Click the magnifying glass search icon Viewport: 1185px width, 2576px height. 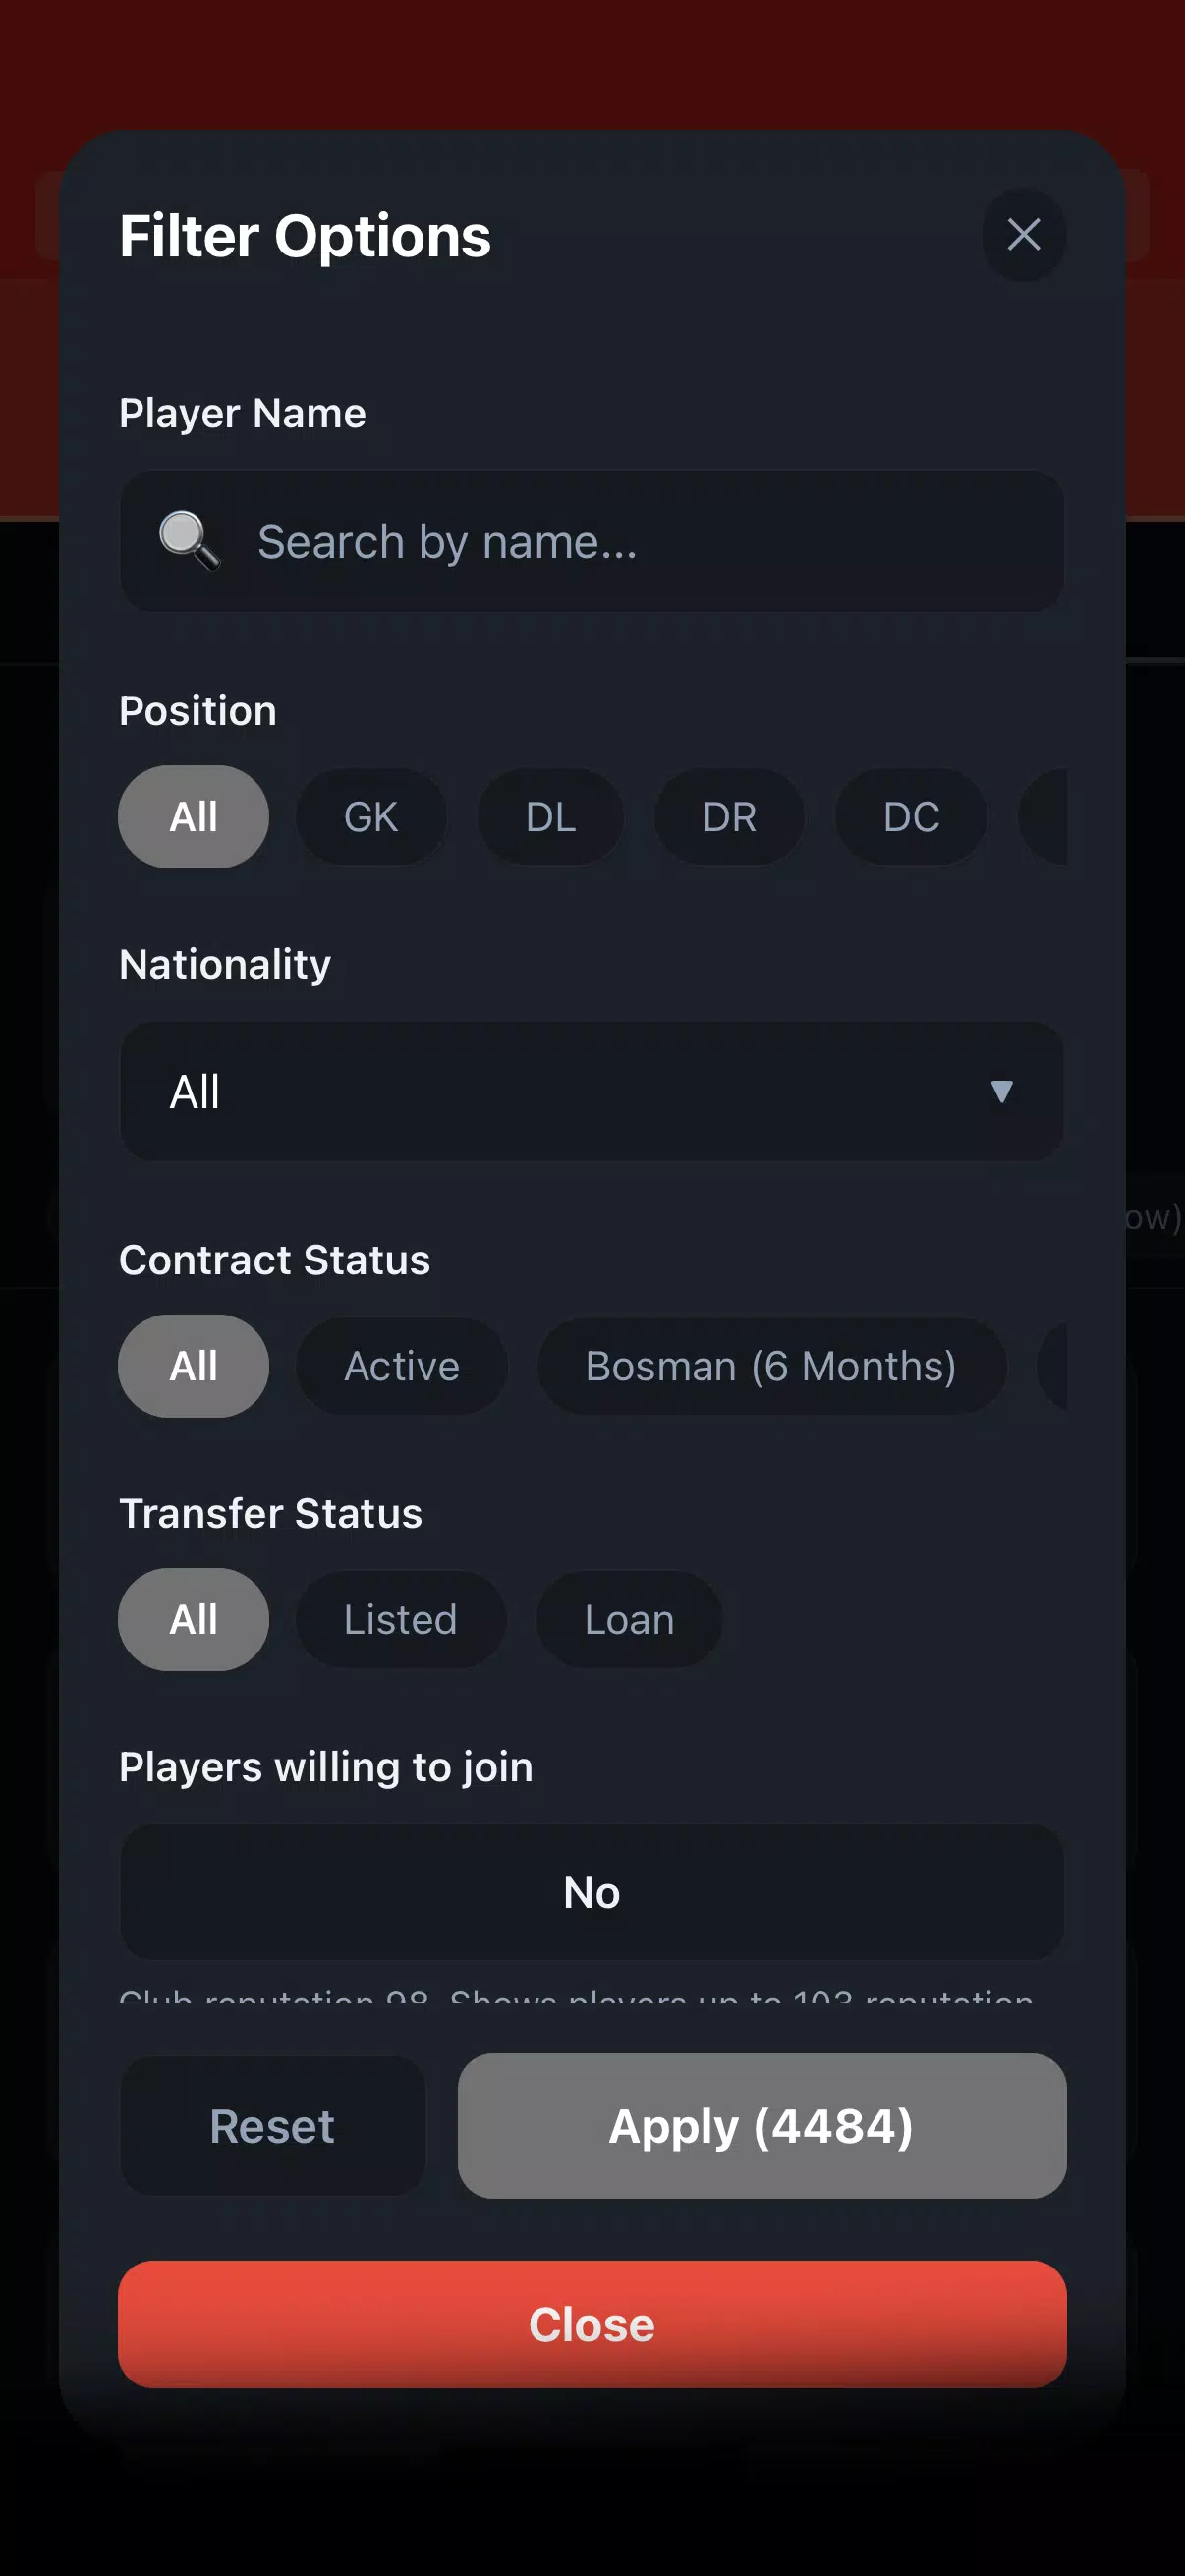click(188, 540)
